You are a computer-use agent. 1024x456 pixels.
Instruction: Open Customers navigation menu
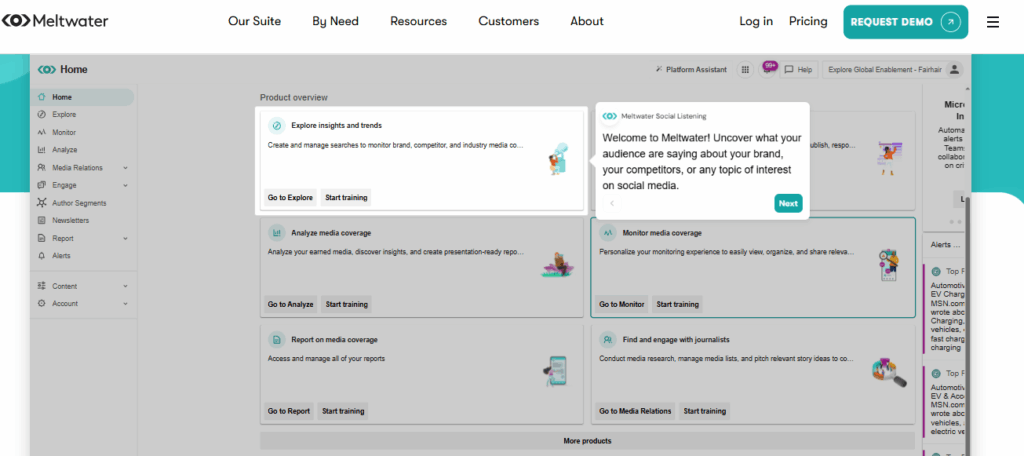pos(509,22)
